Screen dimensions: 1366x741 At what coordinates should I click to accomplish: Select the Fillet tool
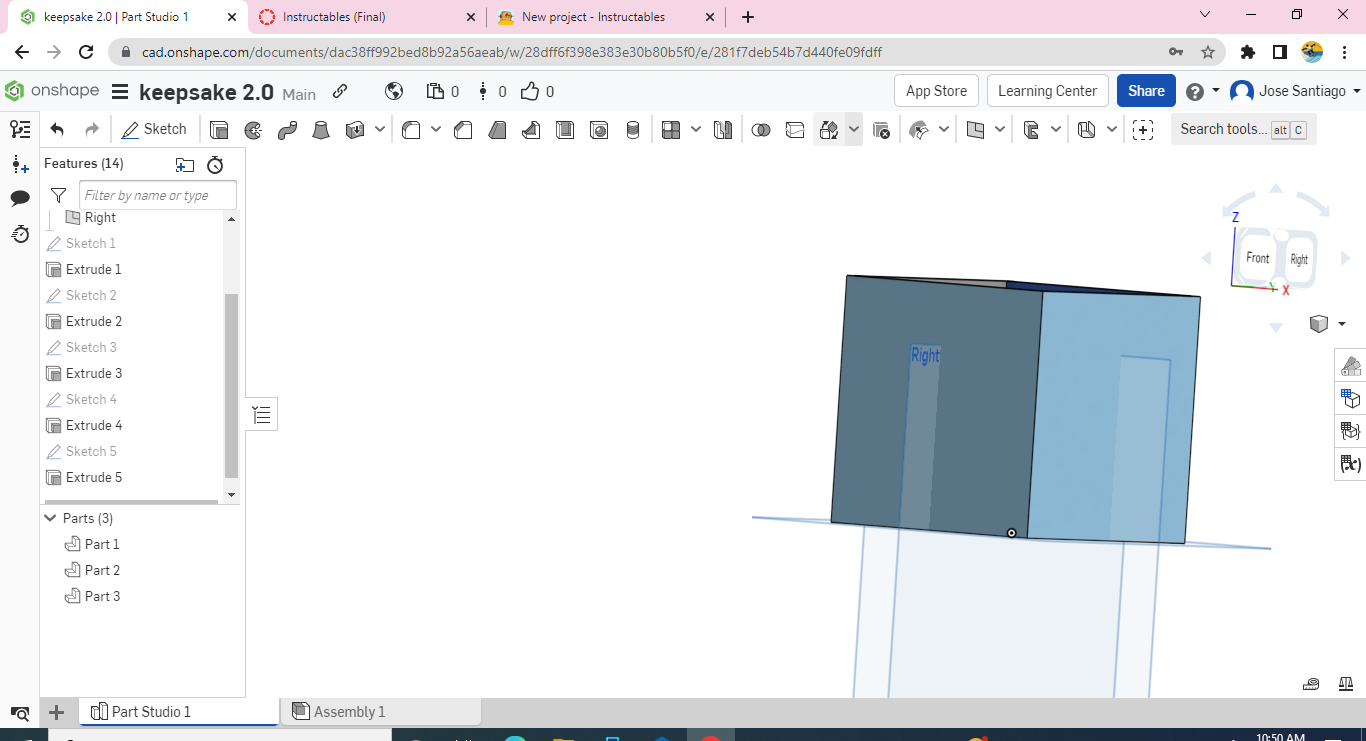(411, 130)
